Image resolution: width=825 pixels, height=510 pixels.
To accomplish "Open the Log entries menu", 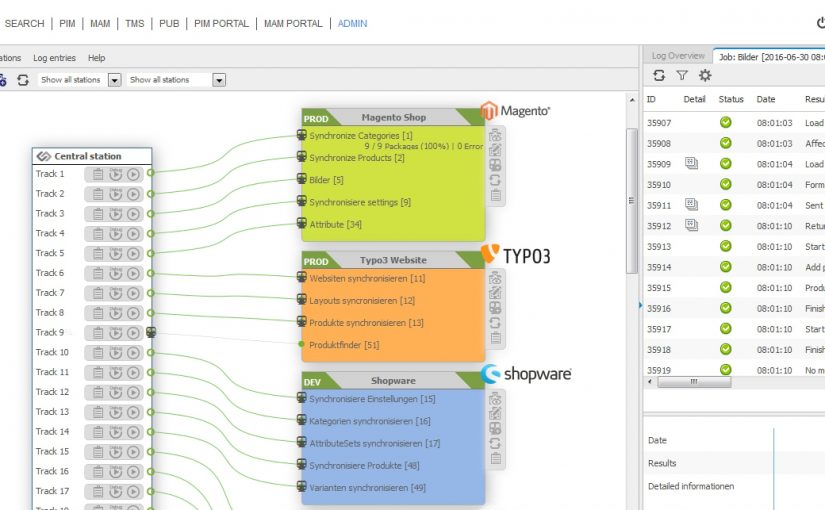I will tap(54, 58).
